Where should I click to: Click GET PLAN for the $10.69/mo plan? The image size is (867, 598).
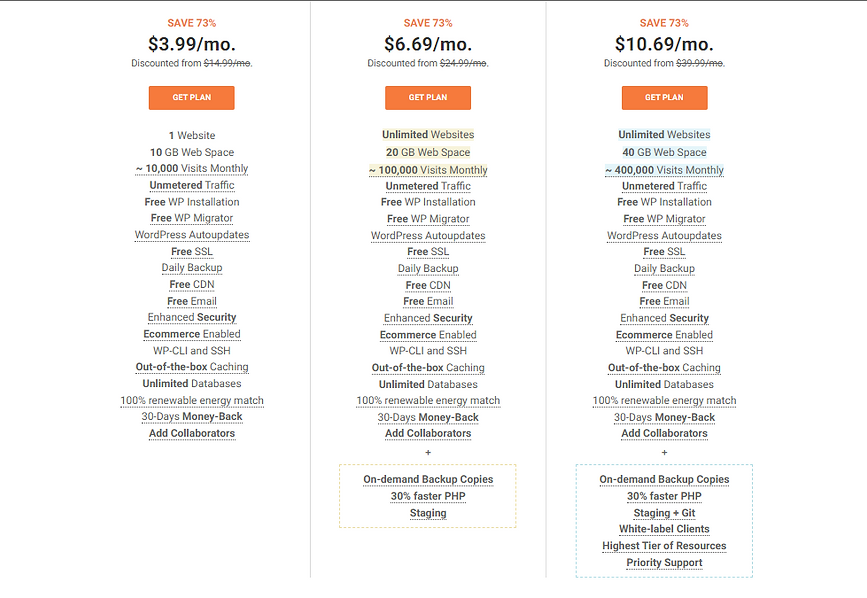(x=665, y=98)
